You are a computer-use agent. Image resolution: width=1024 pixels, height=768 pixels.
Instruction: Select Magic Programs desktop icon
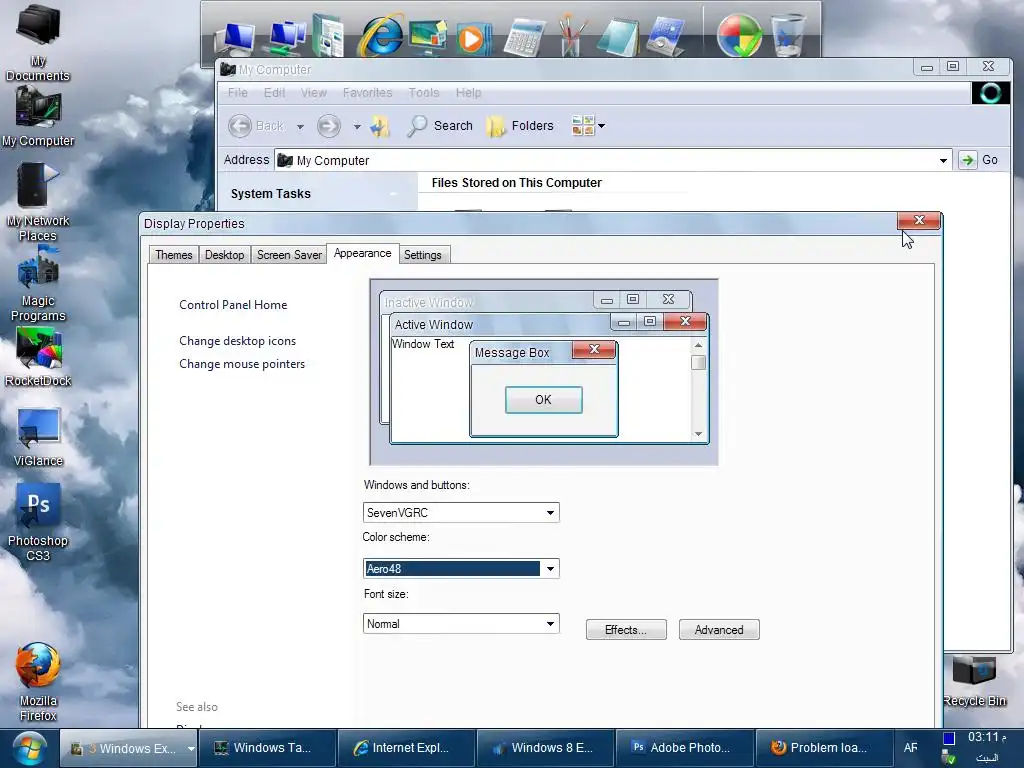point(38,284)
